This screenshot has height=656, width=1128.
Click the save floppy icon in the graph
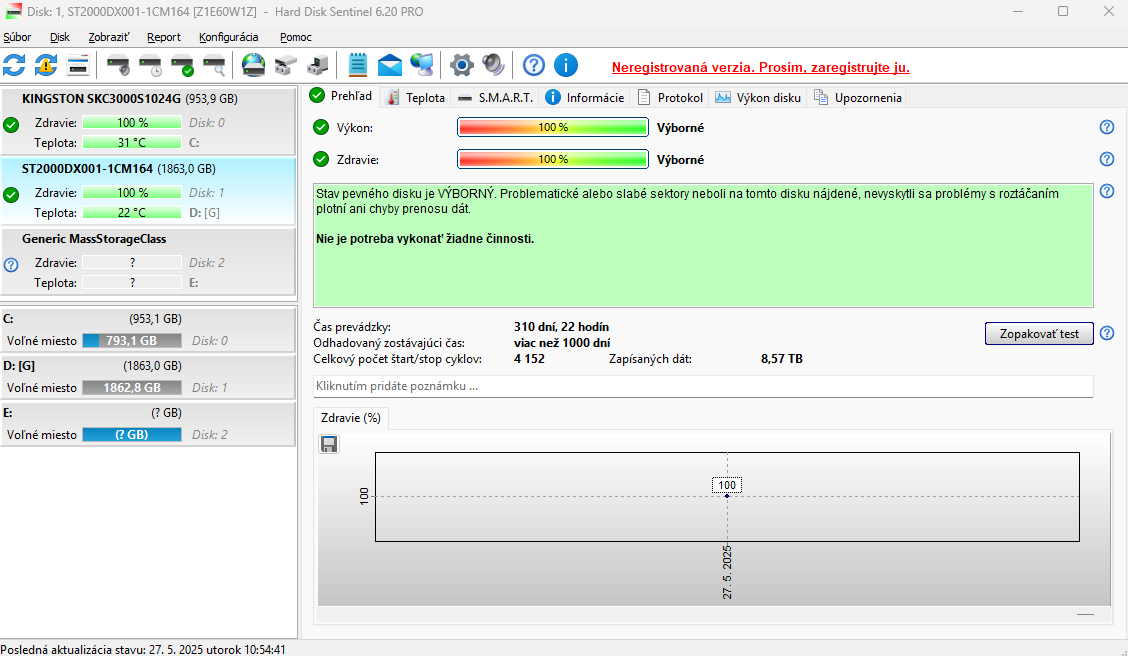pyautogui.click(x=329, y=445)
